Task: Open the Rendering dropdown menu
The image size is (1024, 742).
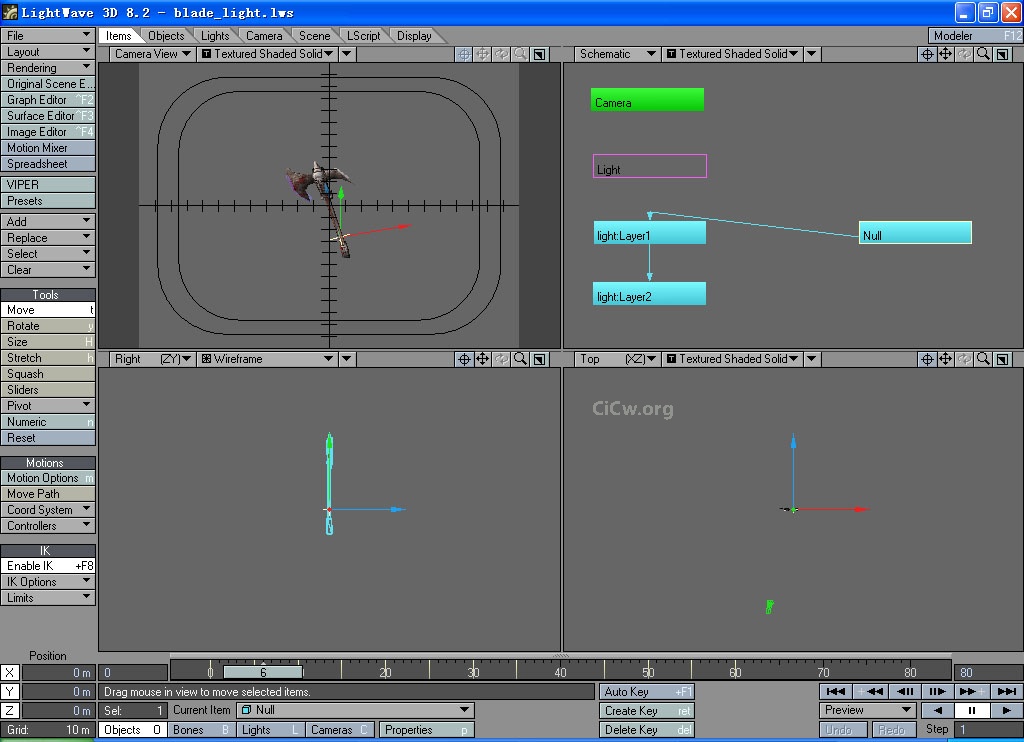Action: 48,67
